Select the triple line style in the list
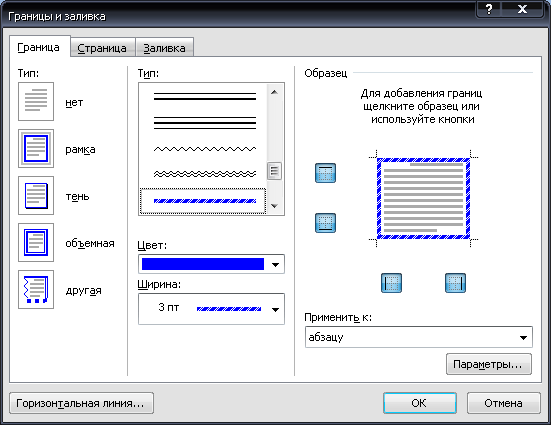Viewport: 551px width, 425px height. point(205,123)
